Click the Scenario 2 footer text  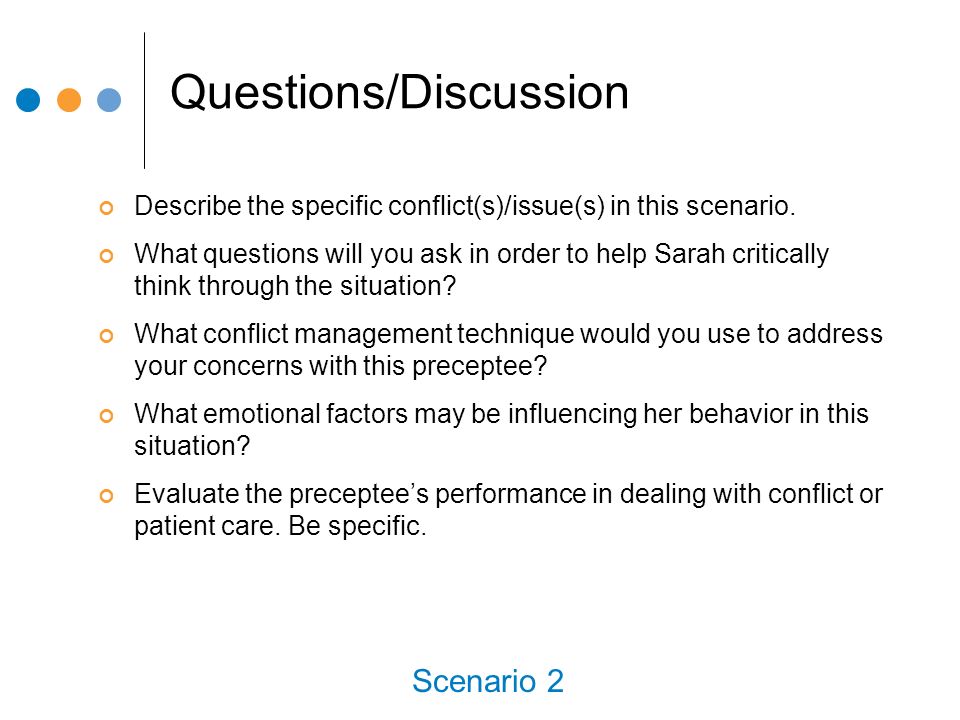pyautogui.click(x=488, y=681)
